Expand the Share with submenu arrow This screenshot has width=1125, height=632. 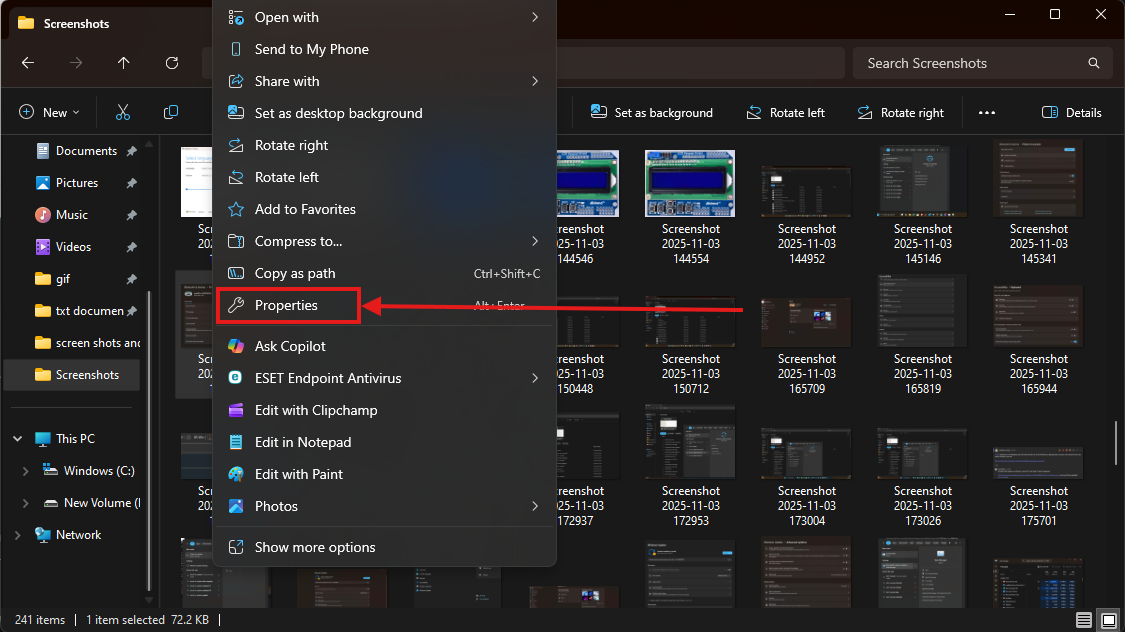[x=535, y=81]
